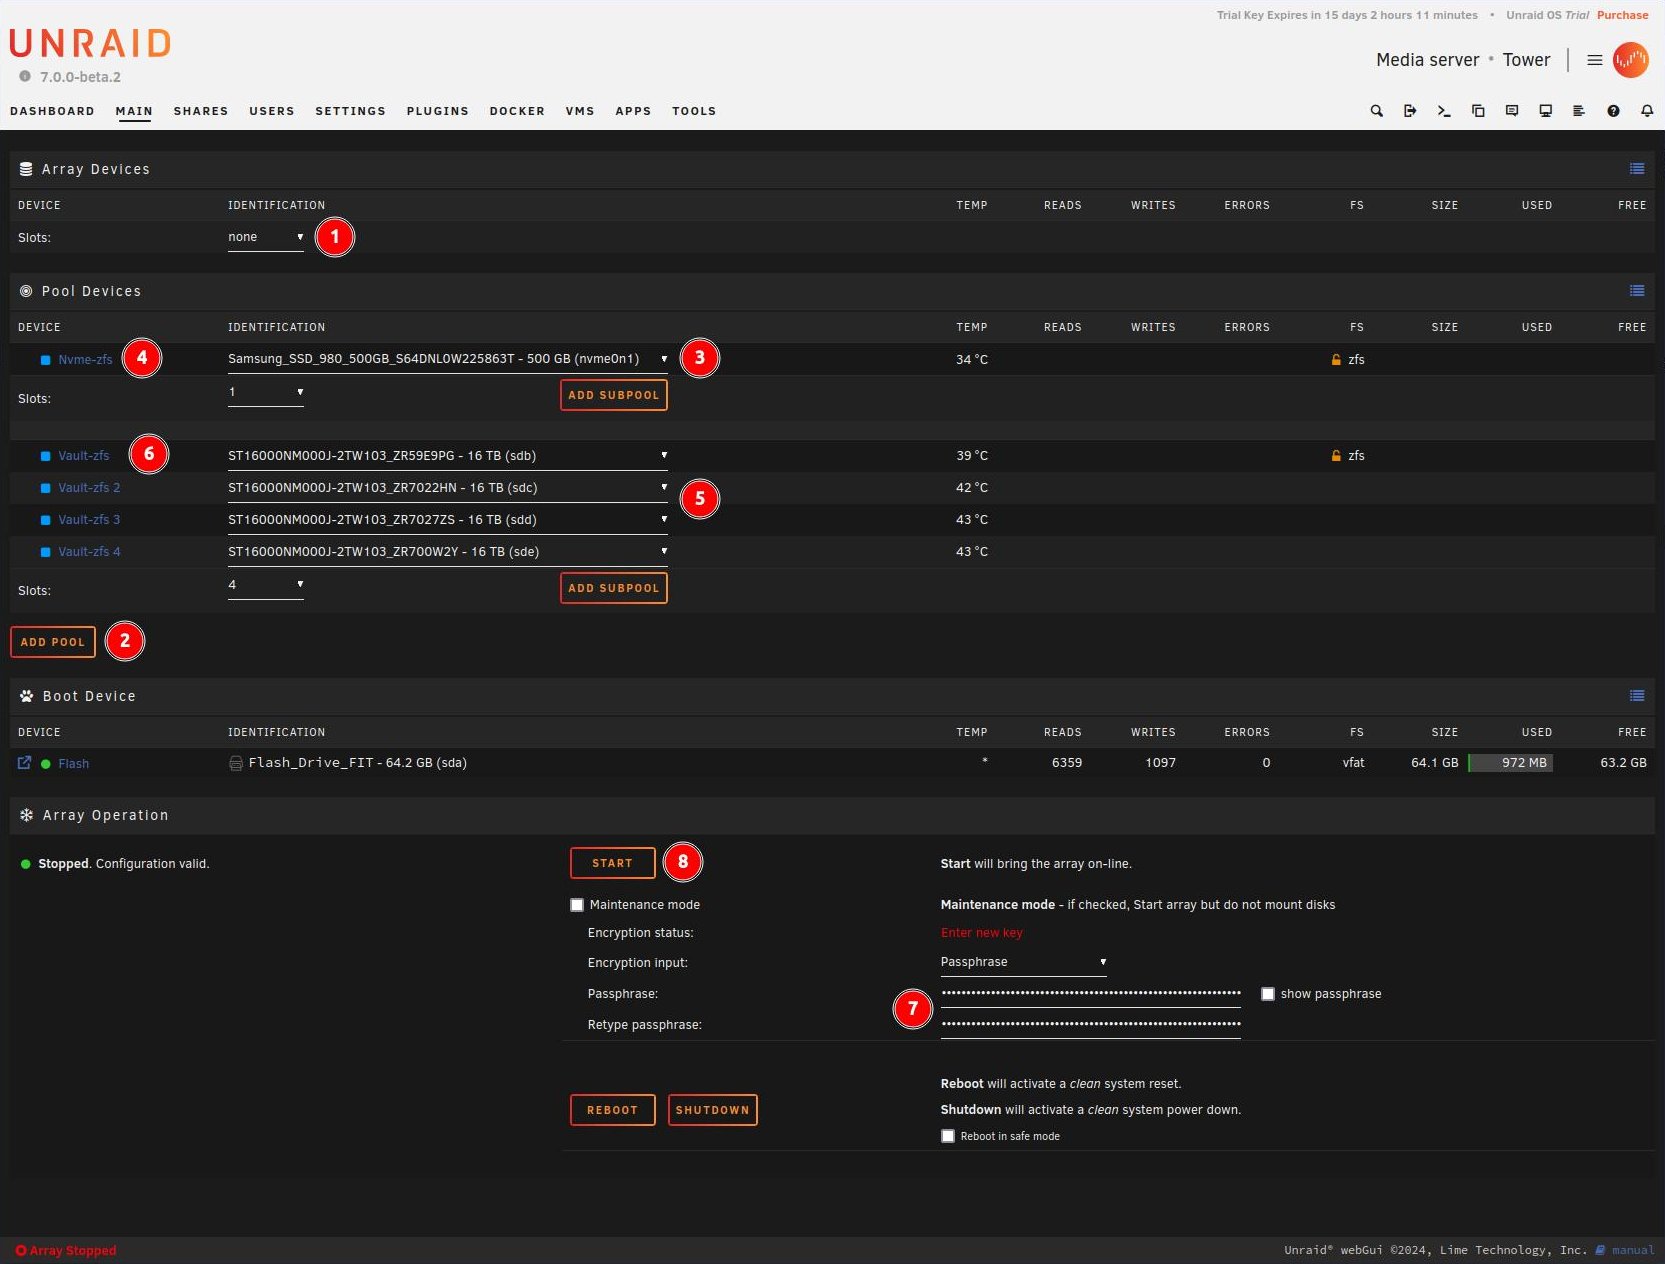Click the Flash drive identification icon
This screenshot has height=1264, width=1665.
[236, 763]
